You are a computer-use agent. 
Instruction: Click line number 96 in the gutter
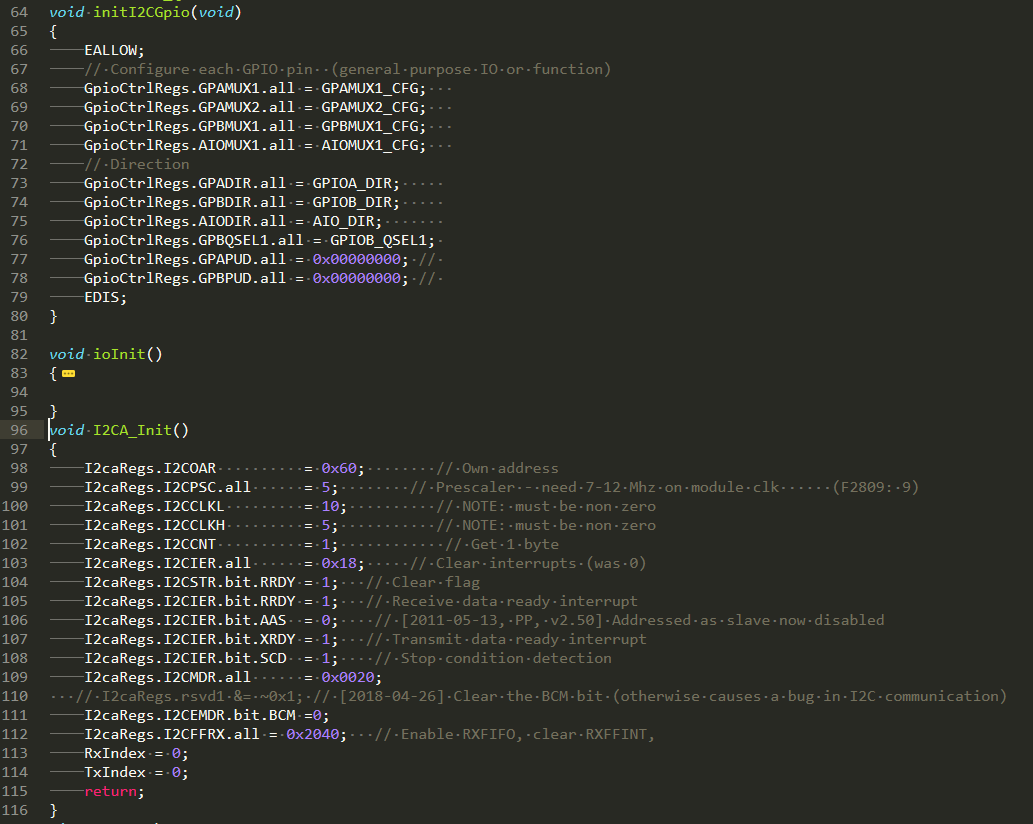(19, 430)
